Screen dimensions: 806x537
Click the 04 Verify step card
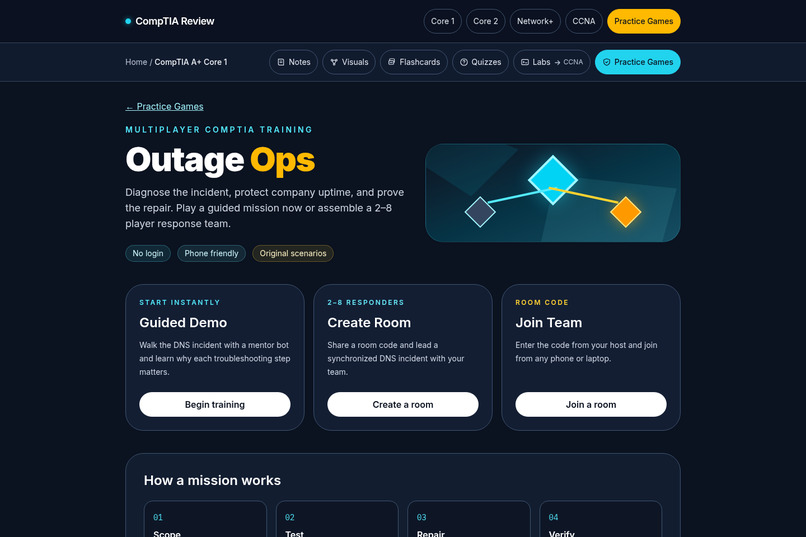click(600, 519)
